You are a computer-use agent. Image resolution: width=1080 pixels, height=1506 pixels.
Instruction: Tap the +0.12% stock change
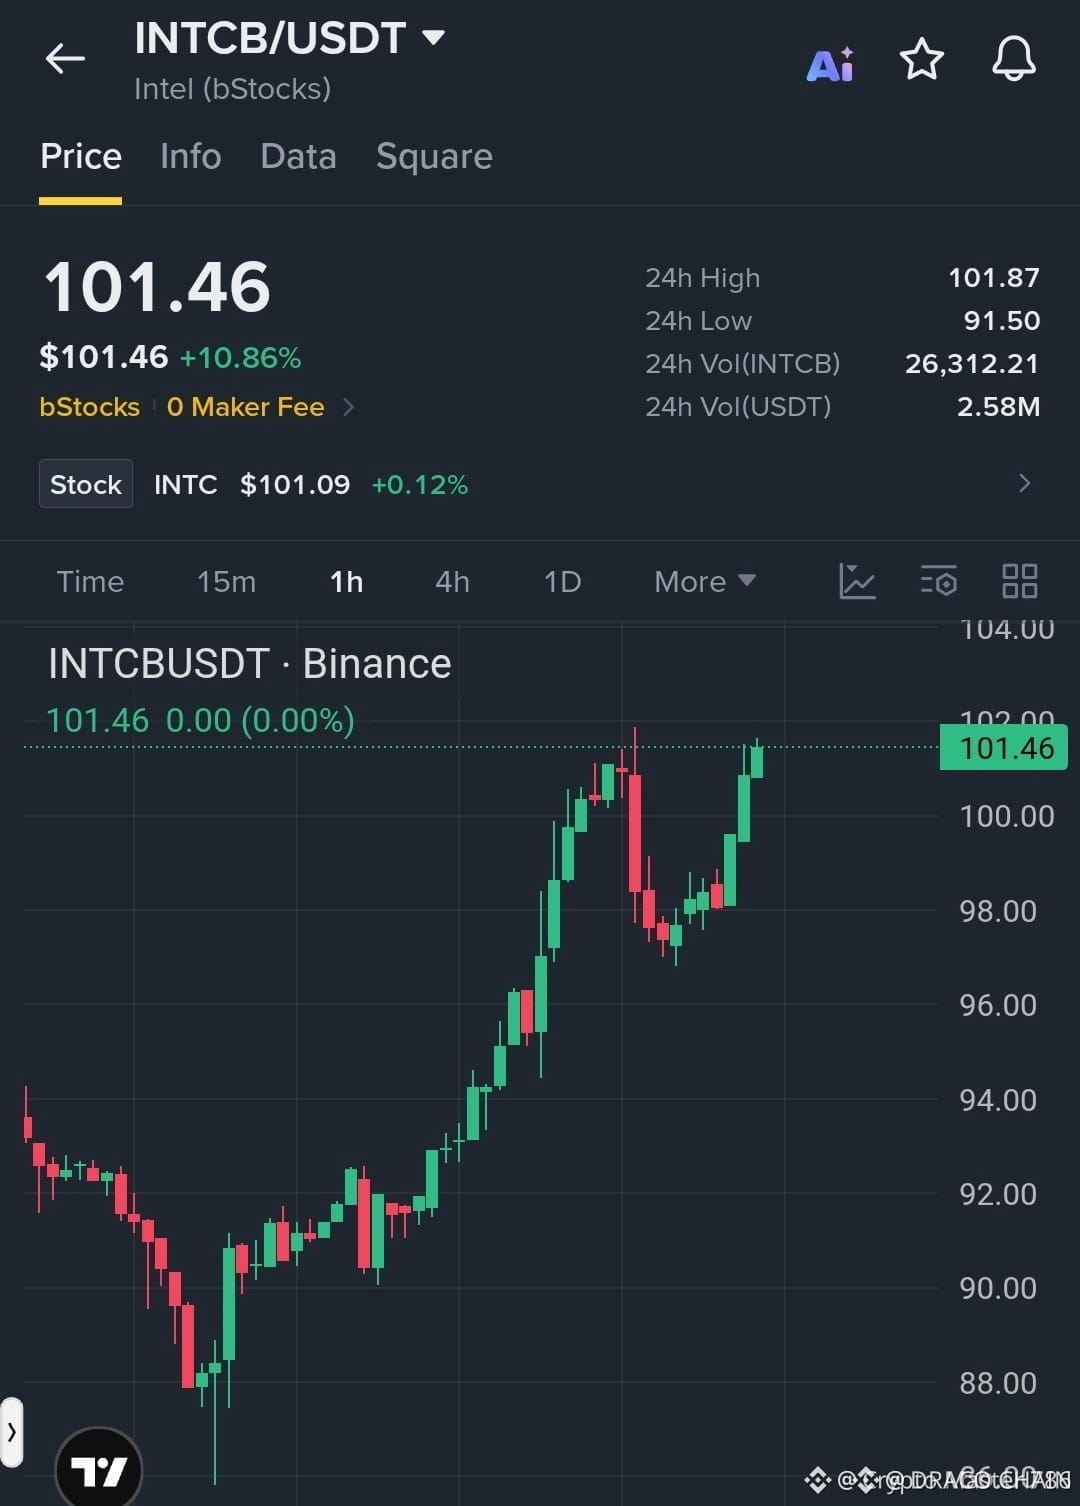420,485
